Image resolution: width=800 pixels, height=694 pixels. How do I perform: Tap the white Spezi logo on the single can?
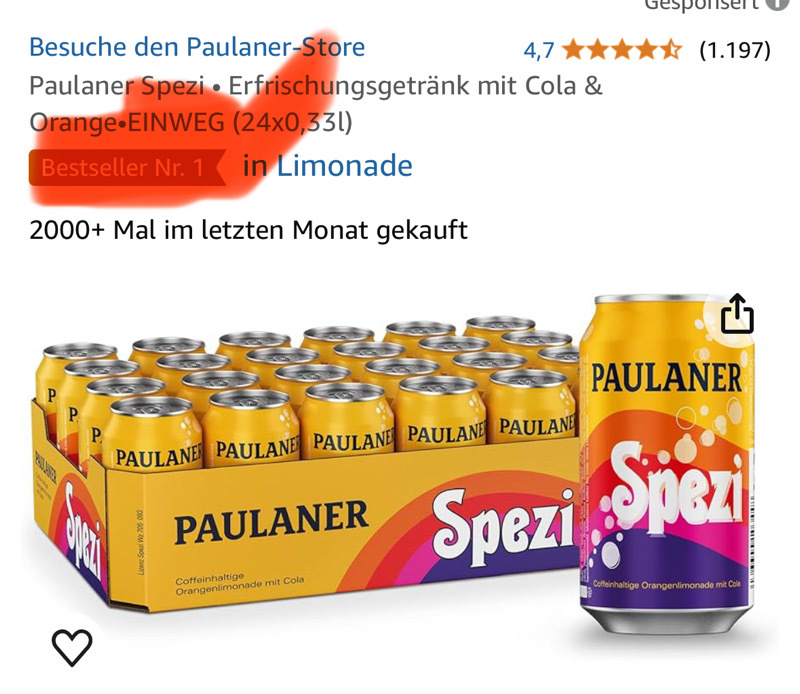click(676, 487)
